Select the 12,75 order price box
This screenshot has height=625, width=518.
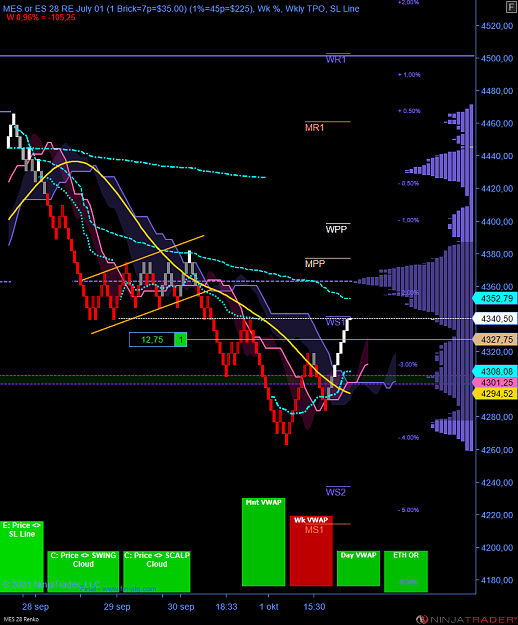click(152, 340)
